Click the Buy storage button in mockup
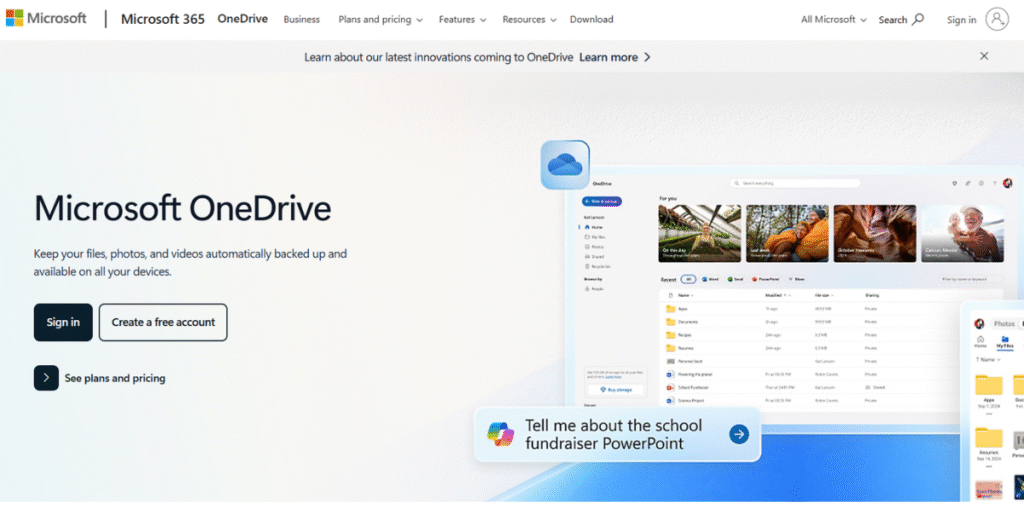Viewport: 1024px width, 512px height. 615,389
